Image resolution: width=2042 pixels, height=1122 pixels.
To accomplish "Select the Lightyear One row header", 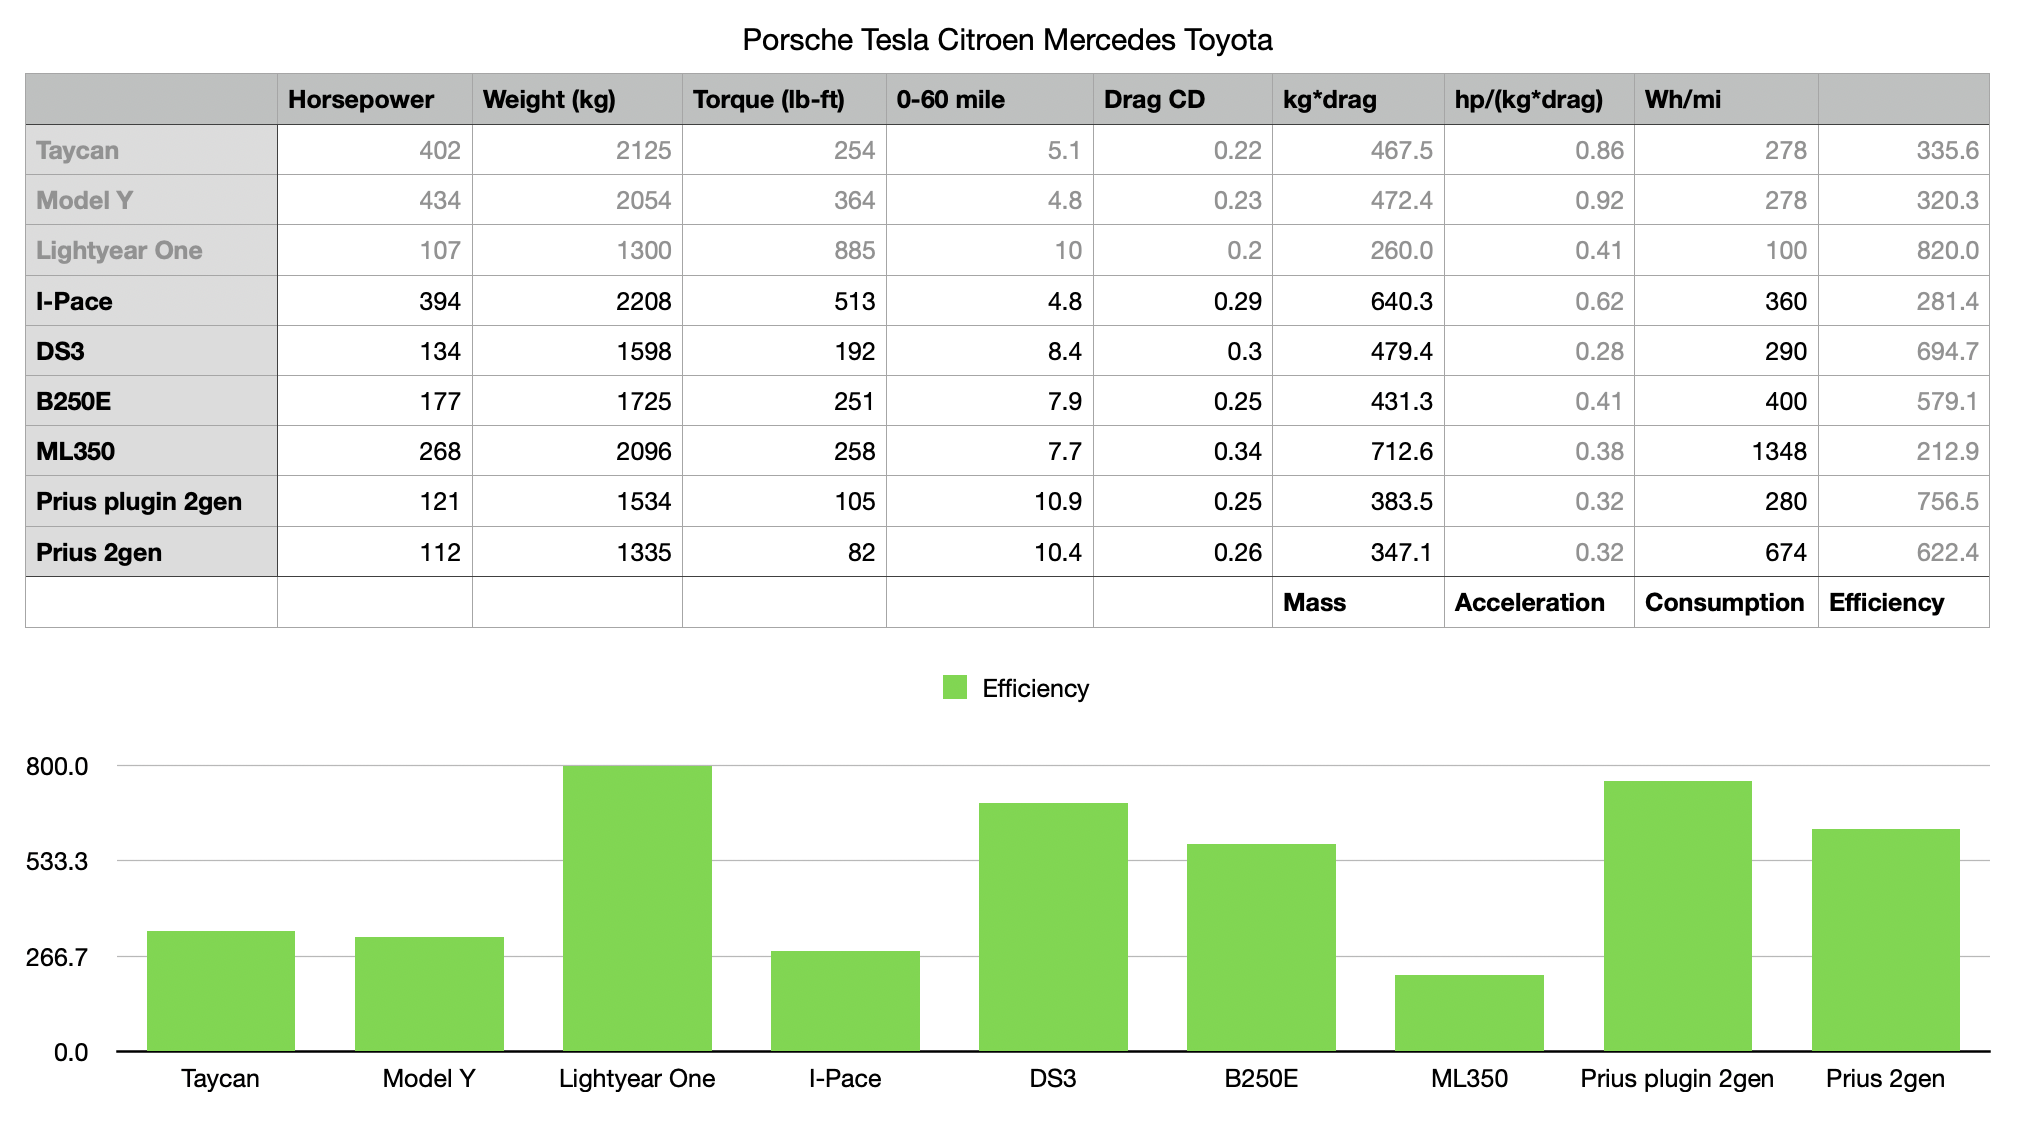I will pyautogui.click(x=120, y=251).
